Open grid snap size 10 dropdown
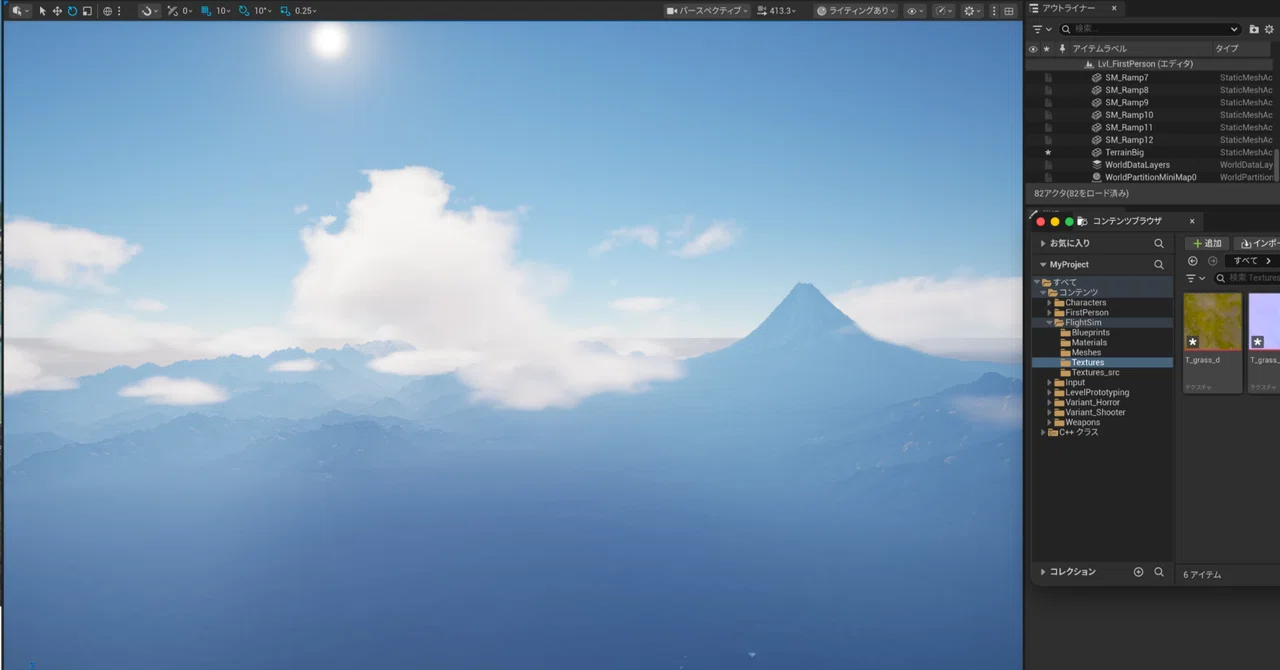 click(x=223, y=10)
